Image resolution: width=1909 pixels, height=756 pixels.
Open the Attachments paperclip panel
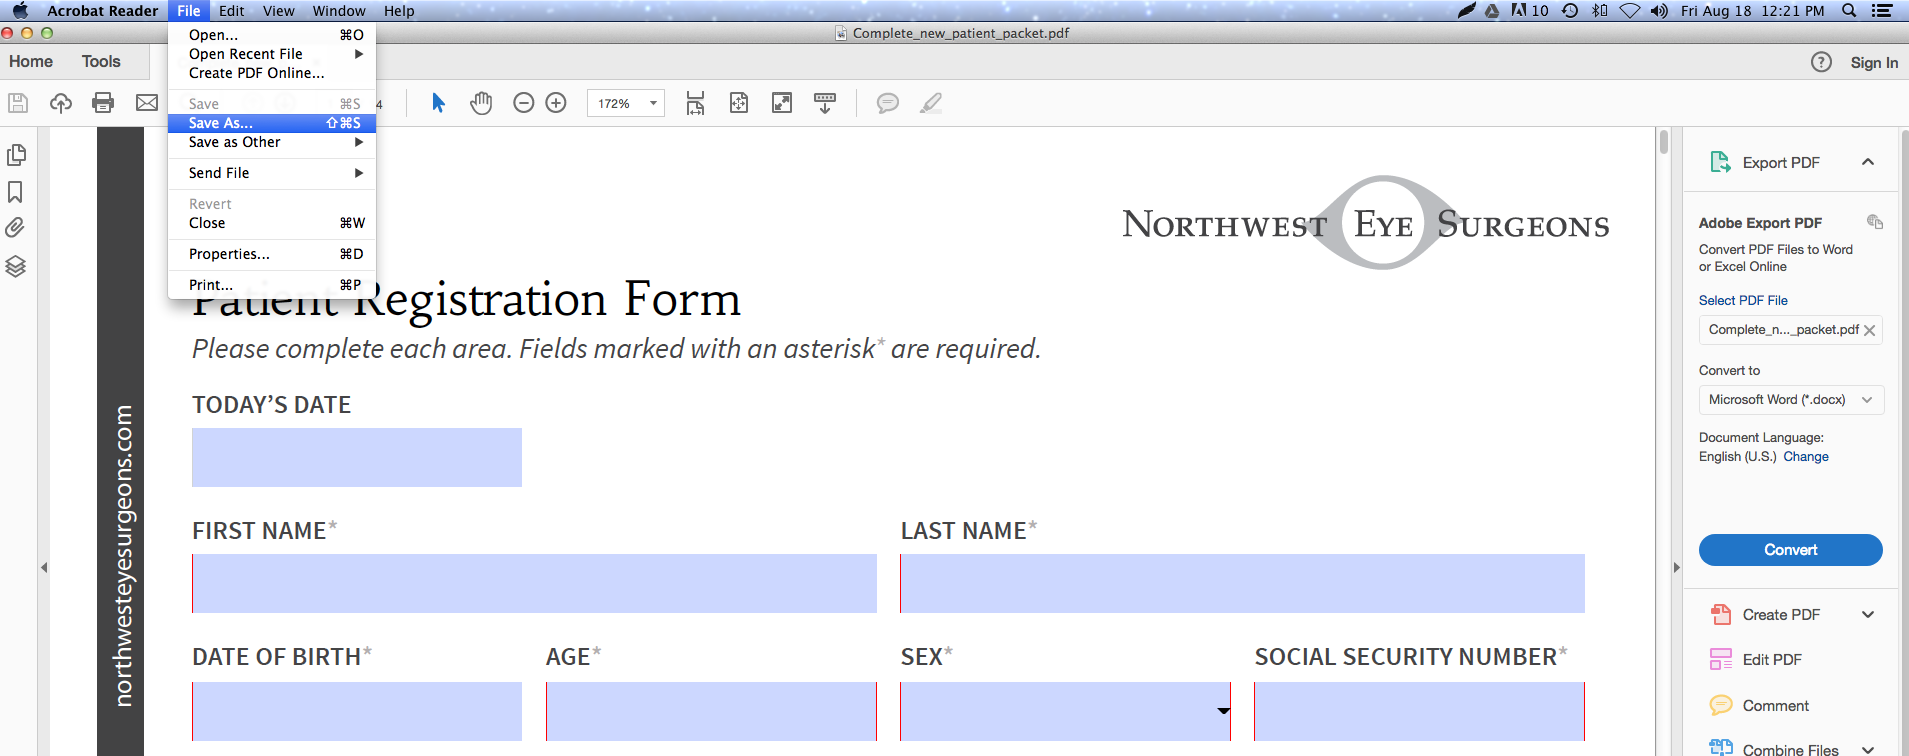(16, 228)
